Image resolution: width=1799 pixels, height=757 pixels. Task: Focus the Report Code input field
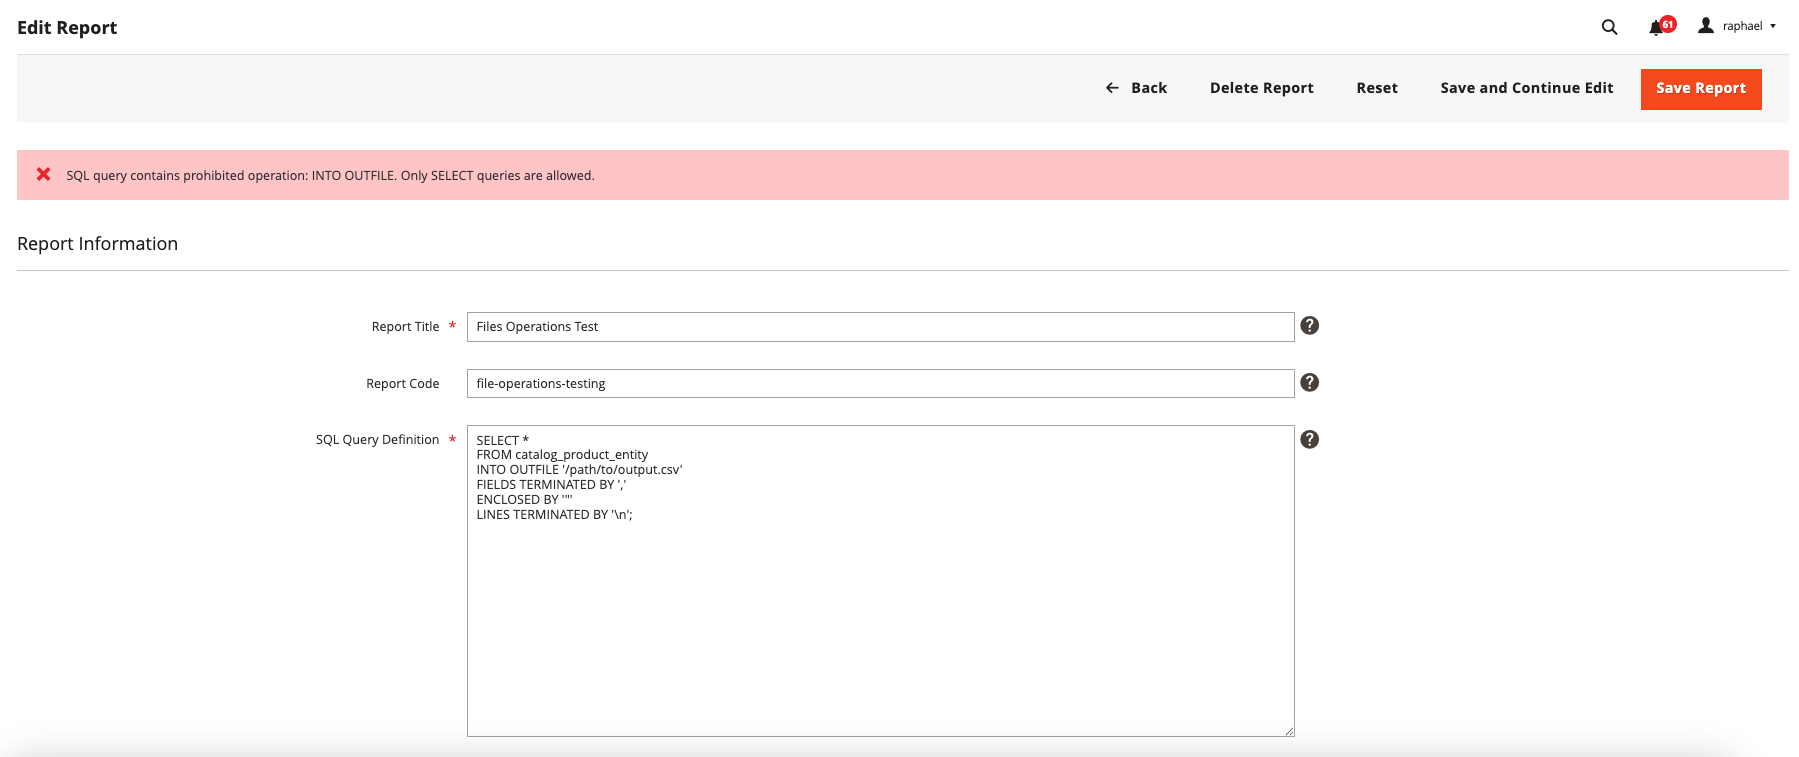(x=880, y=384)
